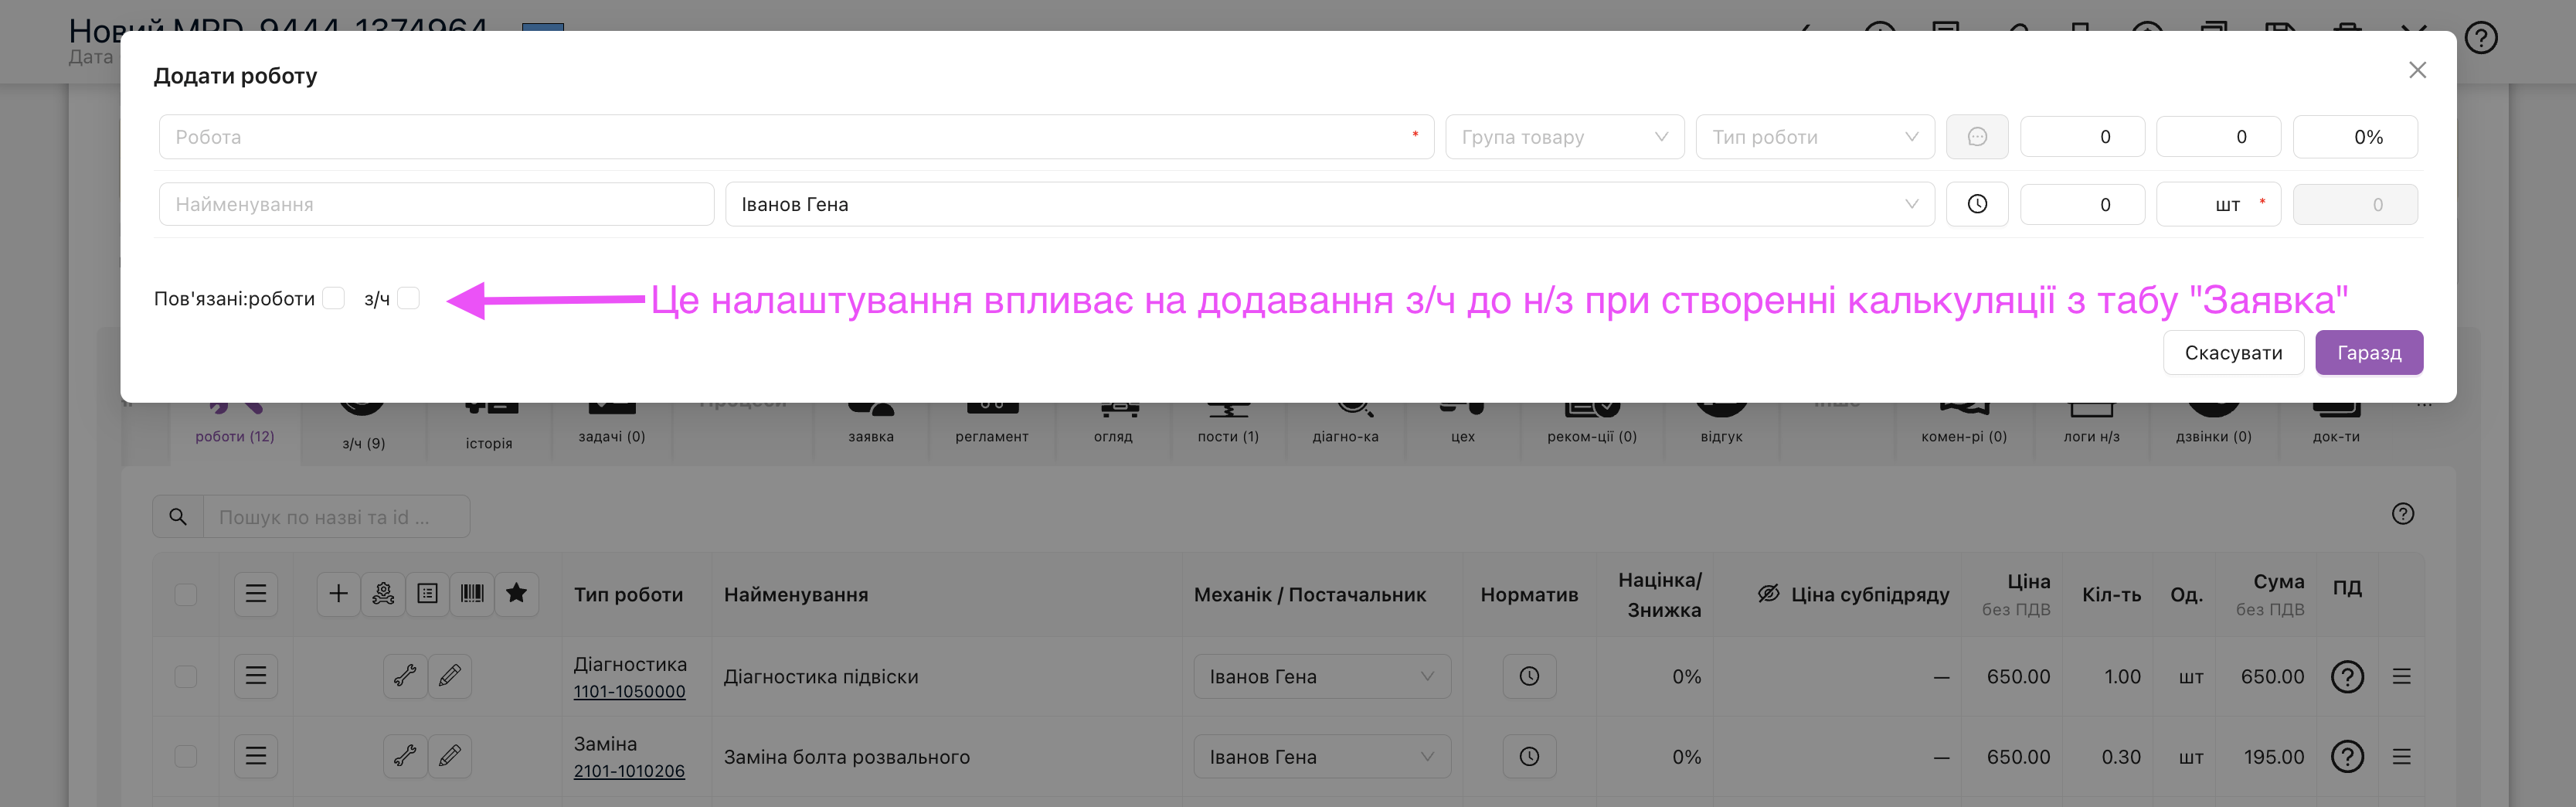Open the Іванов Гена mechanic dropdown in dialog

click(1329, 204)
